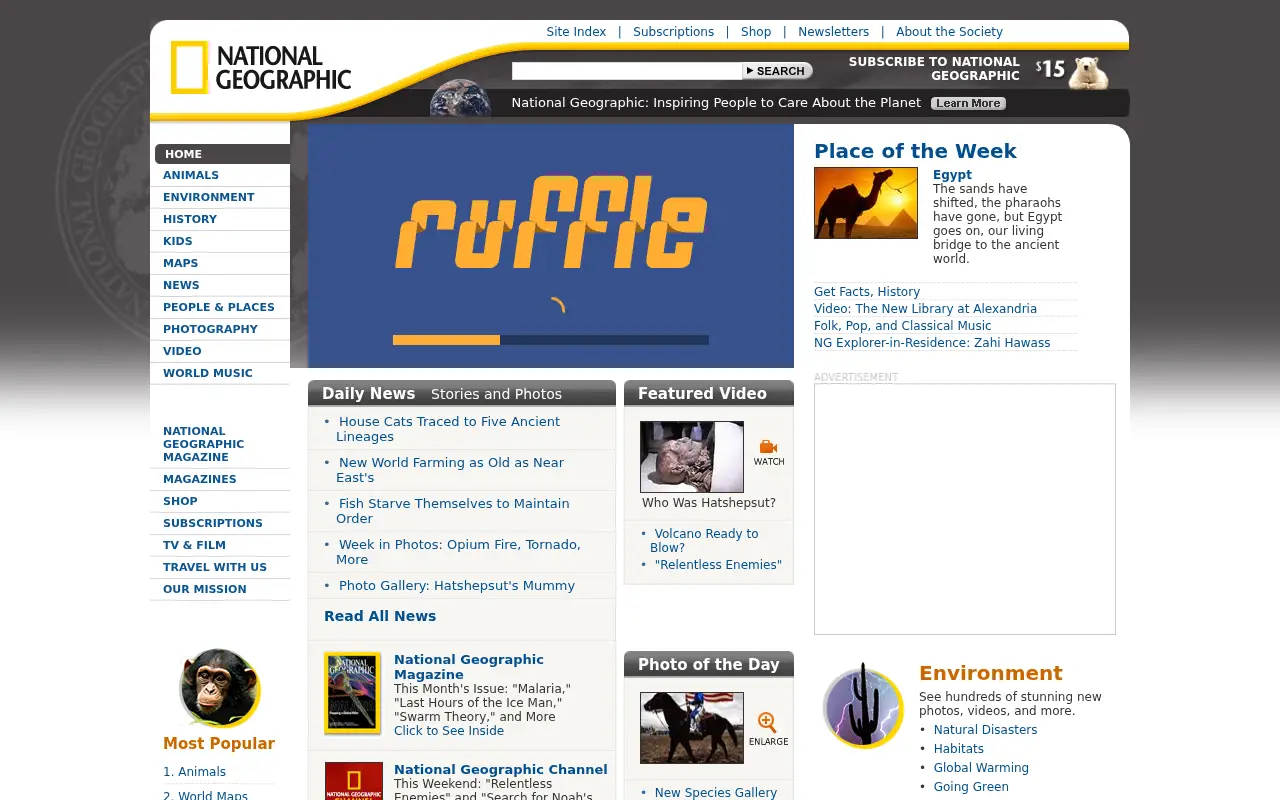Screen dimensions: 1280x800
Task: Click the National Geographic Channel thumbnail
Action: pyautogui.click(x=354, y=781)
